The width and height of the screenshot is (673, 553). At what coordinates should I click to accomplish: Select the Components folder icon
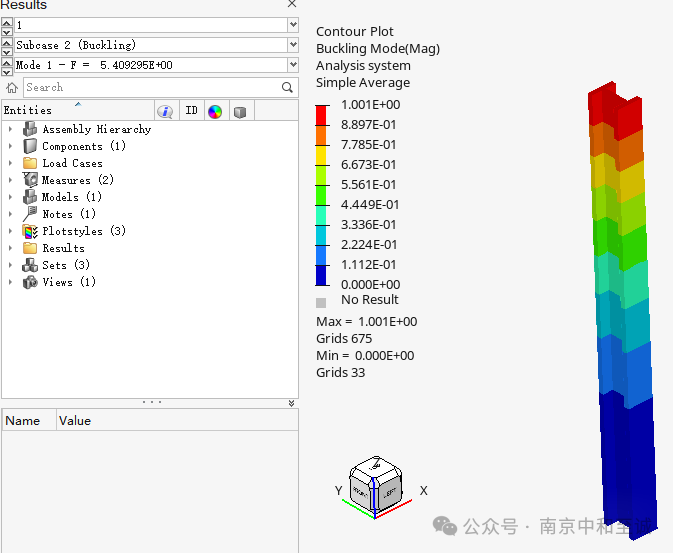coord(30,146)
